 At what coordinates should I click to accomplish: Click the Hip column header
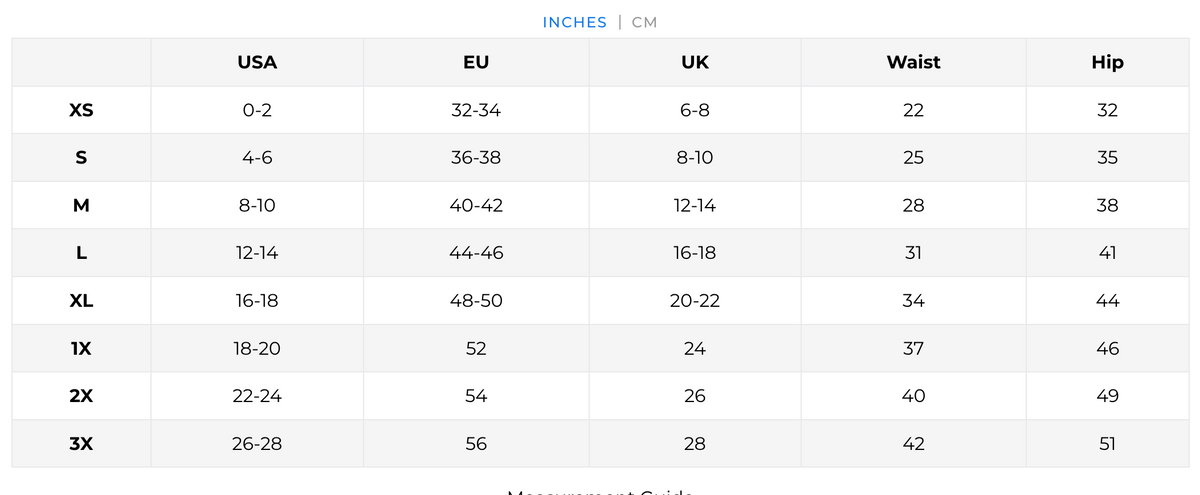click(x=1107, y=62)
